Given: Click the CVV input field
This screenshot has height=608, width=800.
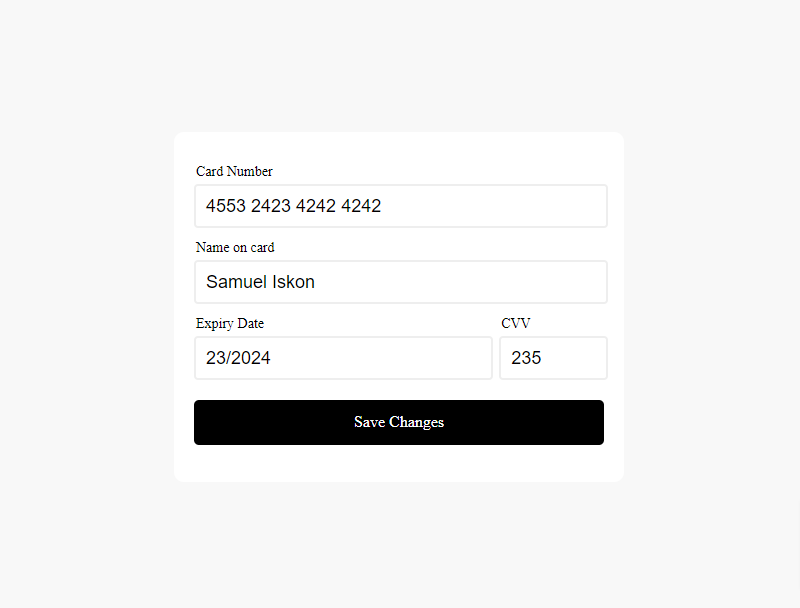Looking at the screenshot, I should 553,358.
